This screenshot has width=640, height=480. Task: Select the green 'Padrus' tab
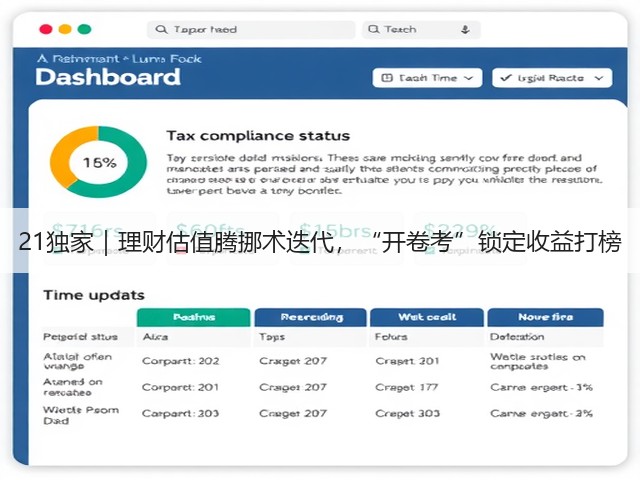(x=193, y=317)
